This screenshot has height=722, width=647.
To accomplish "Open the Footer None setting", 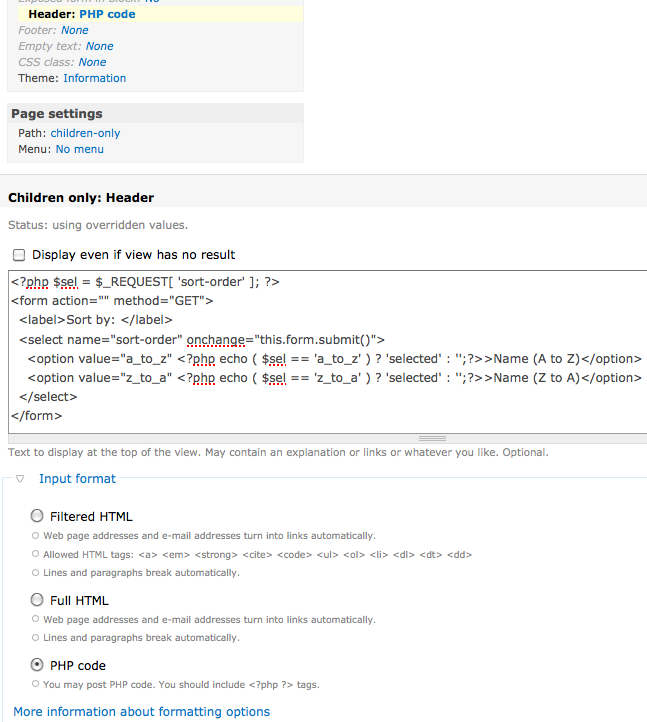I will point(74,30).
